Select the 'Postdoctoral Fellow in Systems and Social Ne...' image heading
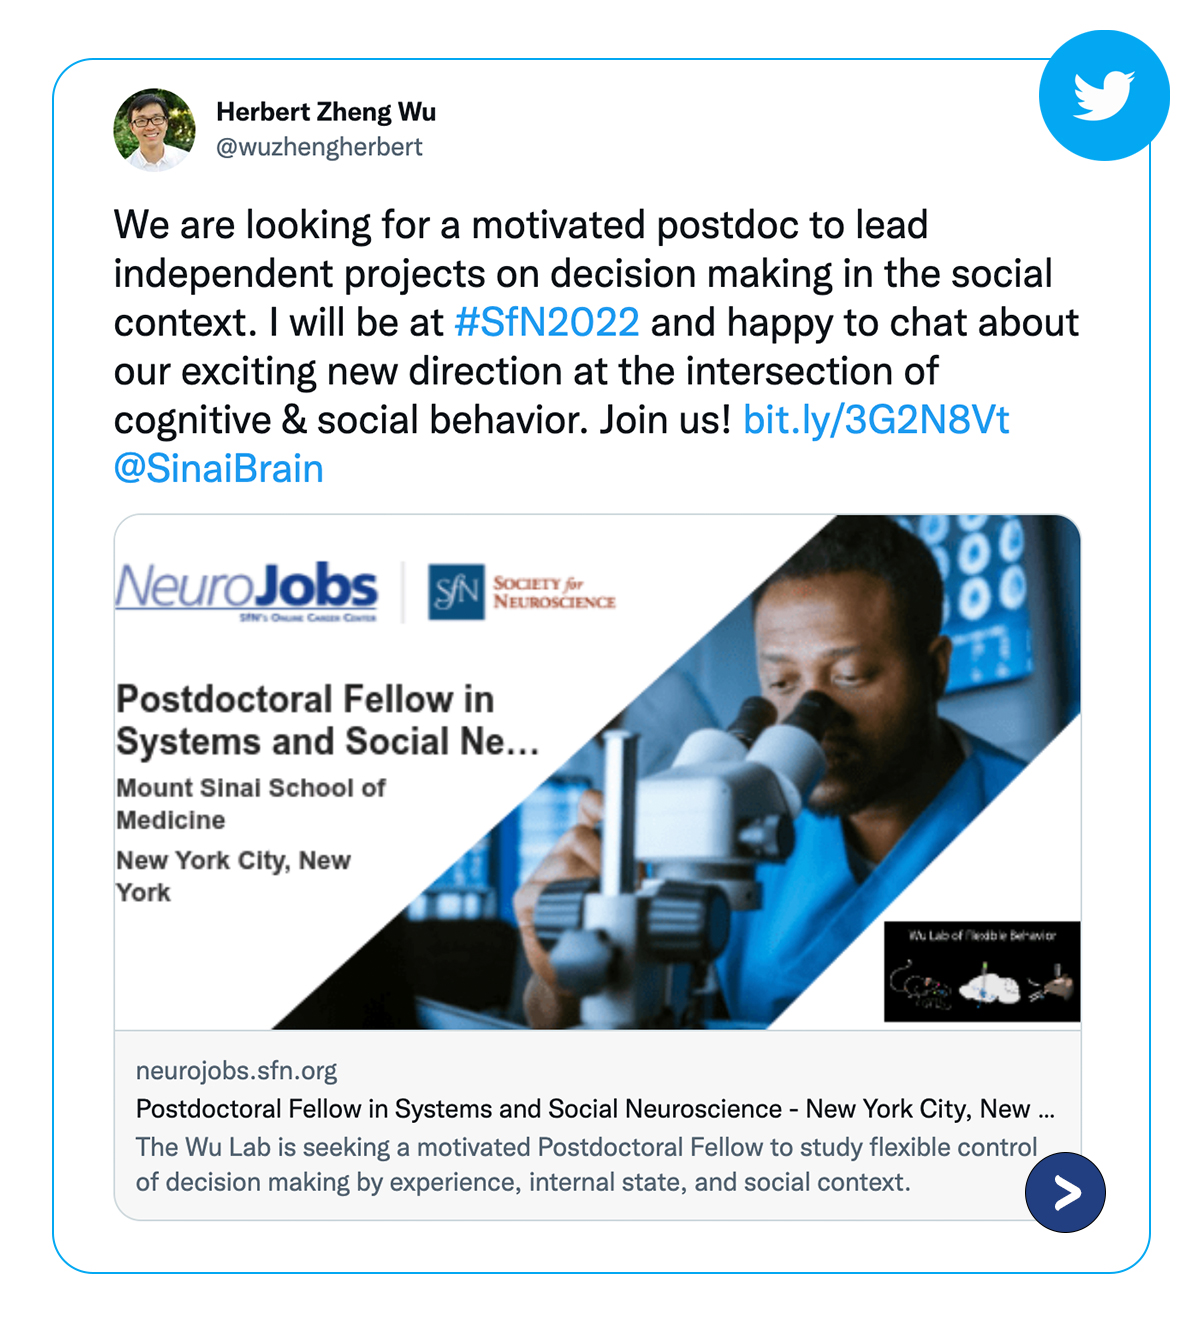Image resolution: width=1200 pixels, height=1333 pixels. 326,720
